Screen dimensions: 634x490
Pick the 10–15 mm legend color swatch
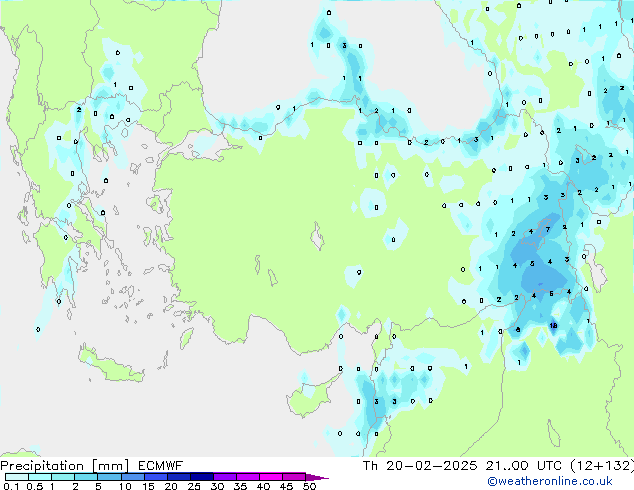(132, 477)
